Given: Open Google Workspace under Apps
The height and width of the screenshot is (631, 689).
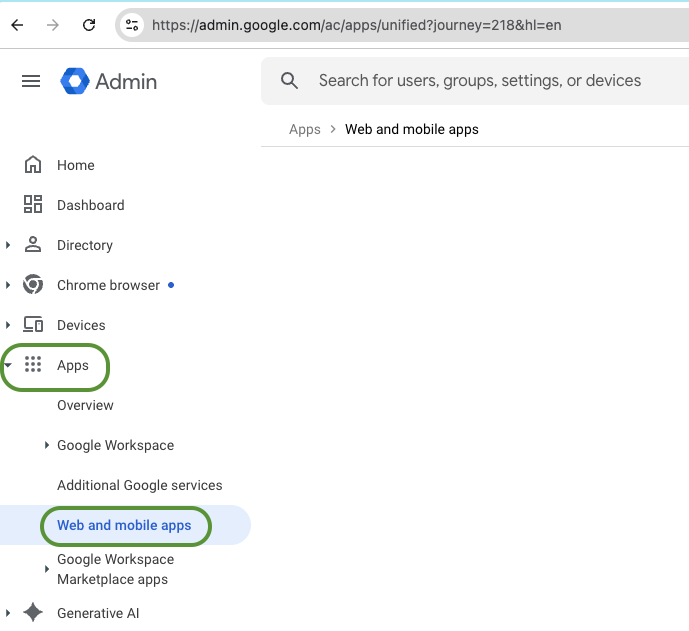Looking at the screenshot, I should [116, 446].
